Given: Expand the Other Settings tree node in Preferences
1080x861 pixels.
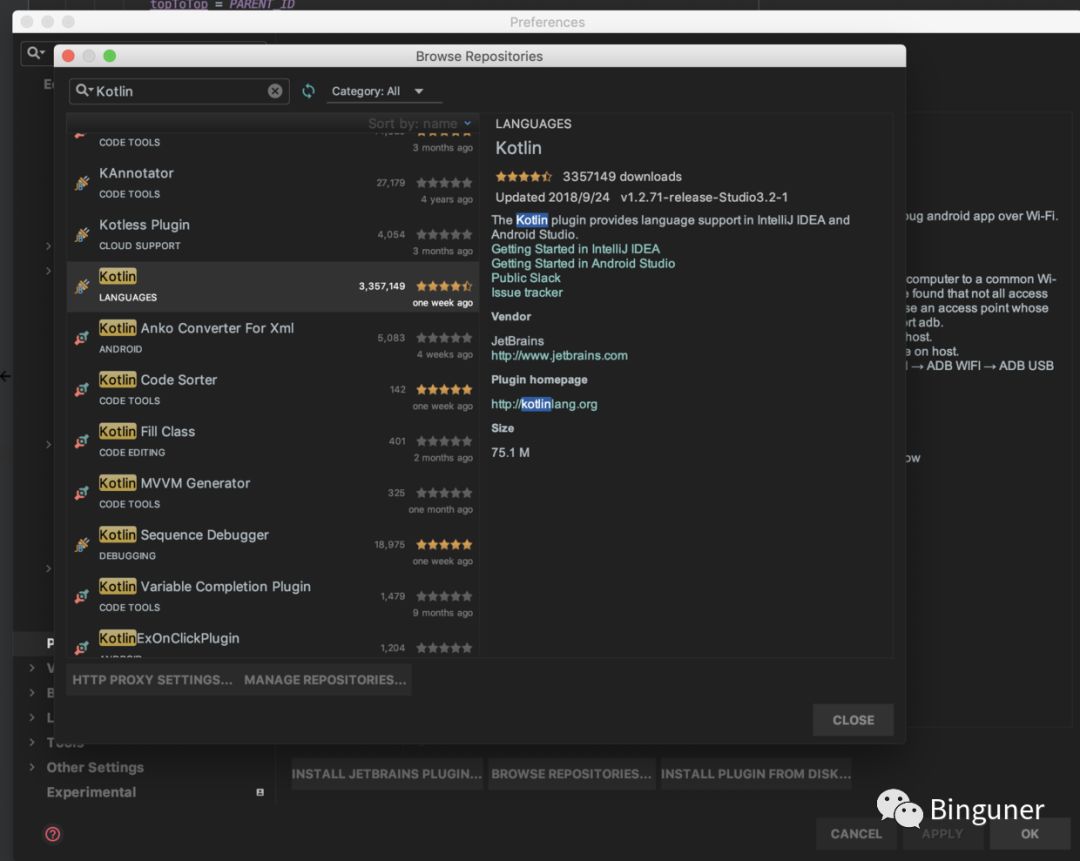Looking at the screenshot, I should point(32,767).
